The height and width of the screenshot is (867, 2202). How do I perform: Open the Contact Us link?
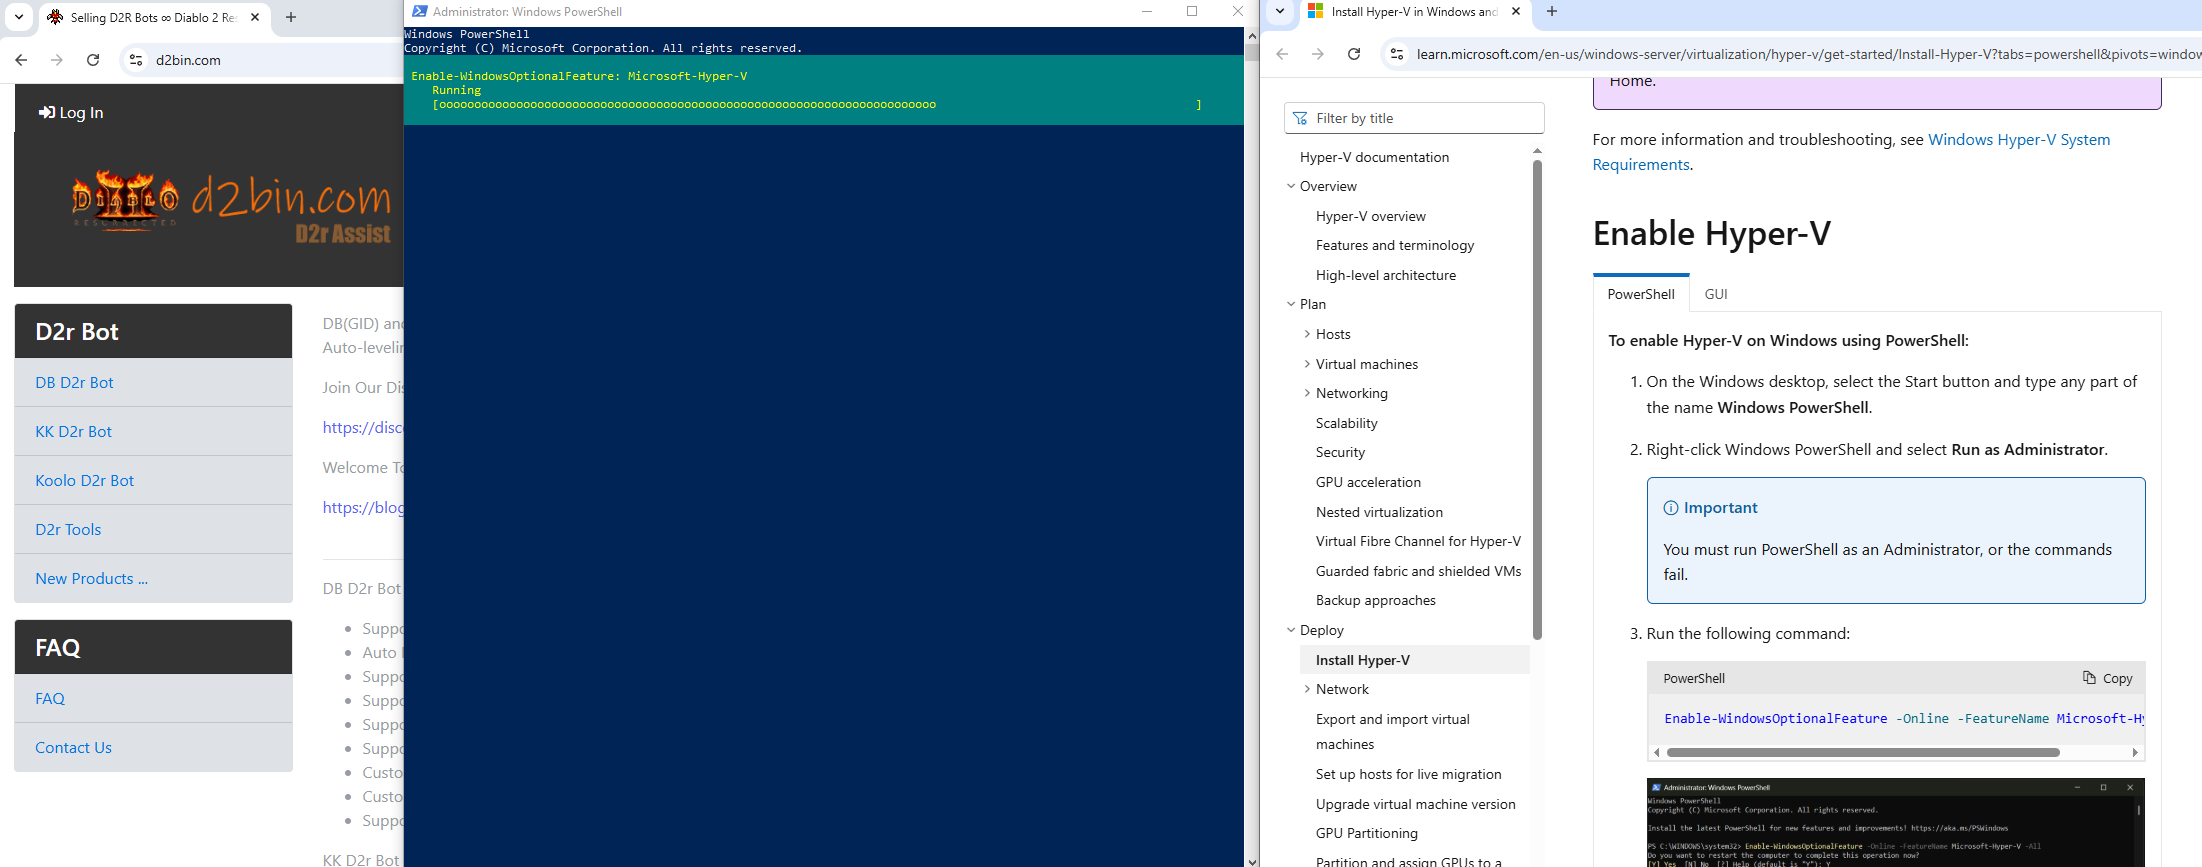point(73,747)
